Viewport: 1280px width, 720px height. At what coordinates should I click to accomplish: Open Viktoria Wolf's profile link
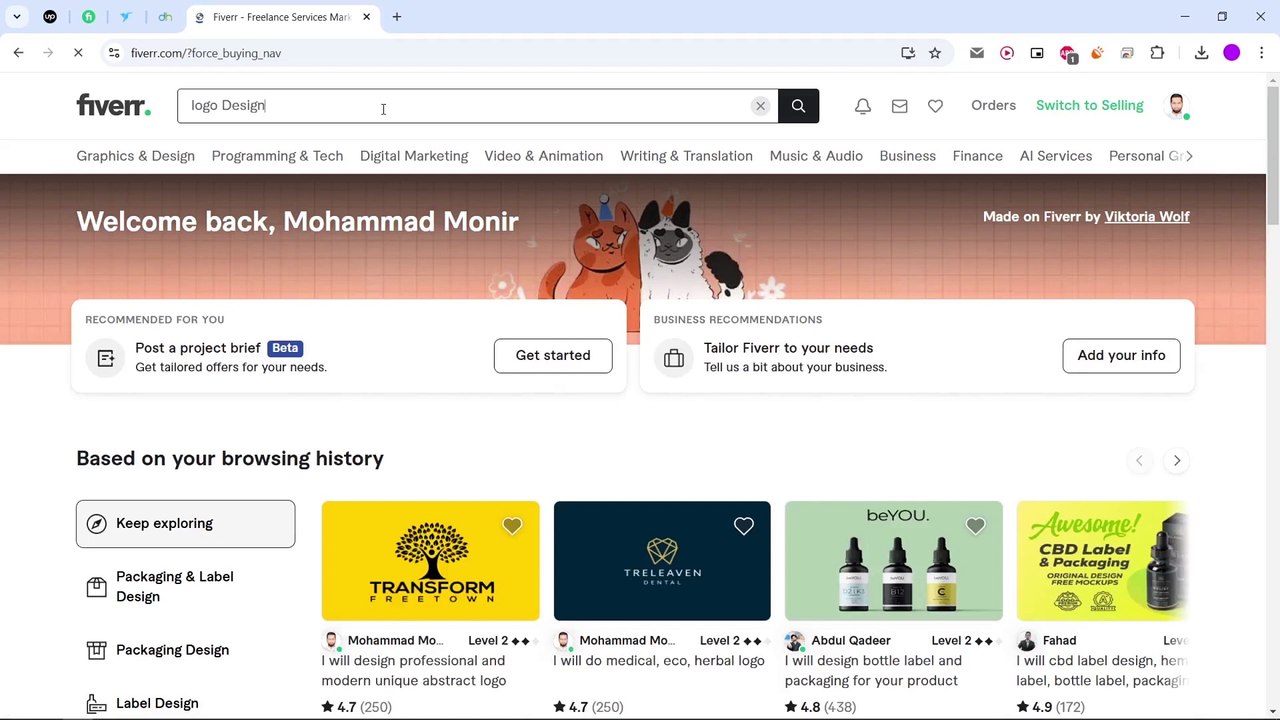click(1147, 216)
